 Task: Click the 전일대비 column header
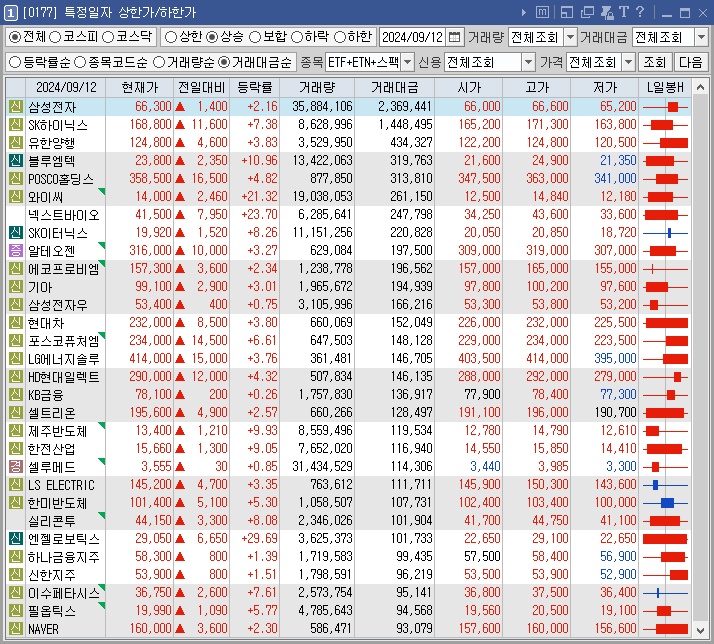pos(201,87)
